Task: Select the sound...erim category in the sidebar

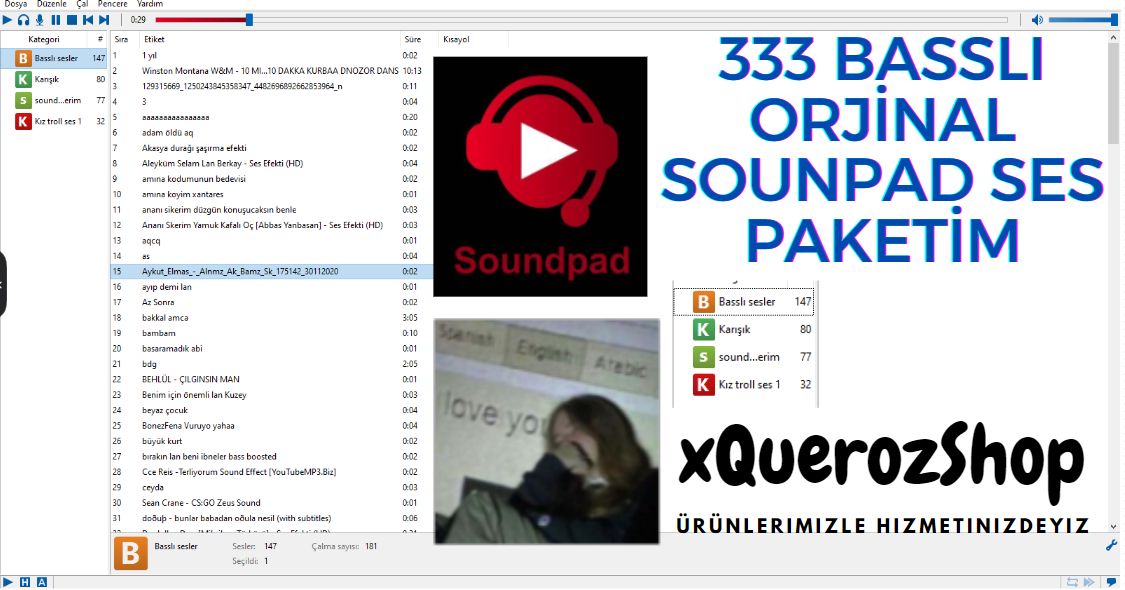Action: tap(55, 100)
